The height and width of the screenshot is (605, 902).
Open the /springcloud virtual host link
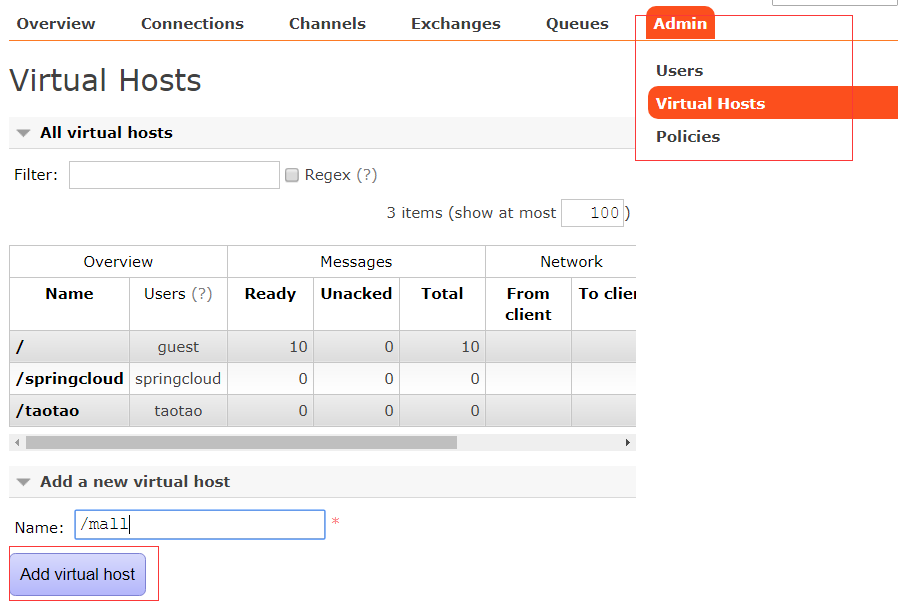70,379
